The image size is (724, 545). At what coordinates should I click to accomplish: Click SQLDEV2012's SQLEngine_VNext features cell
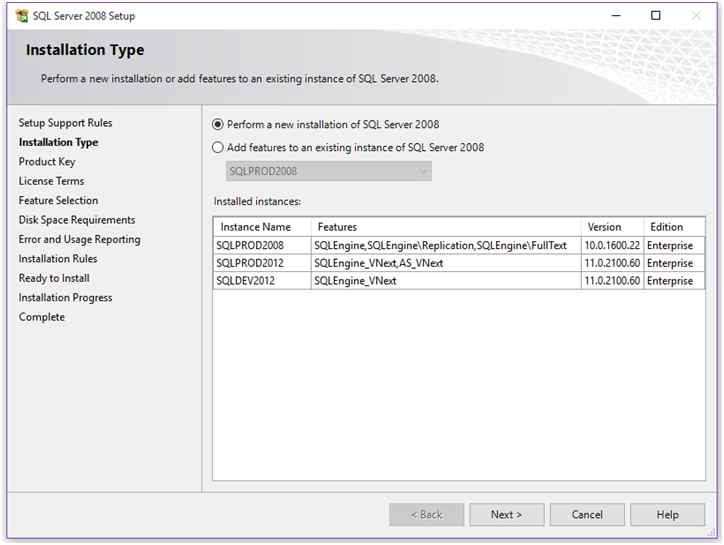(x=446, y=280)
